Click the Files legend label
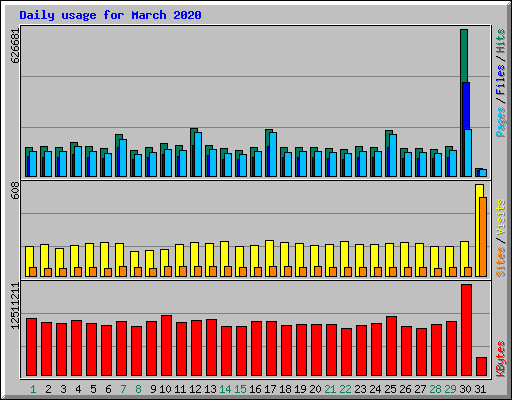The width and height of the screenshot is (512, 400). click(501, 79)
